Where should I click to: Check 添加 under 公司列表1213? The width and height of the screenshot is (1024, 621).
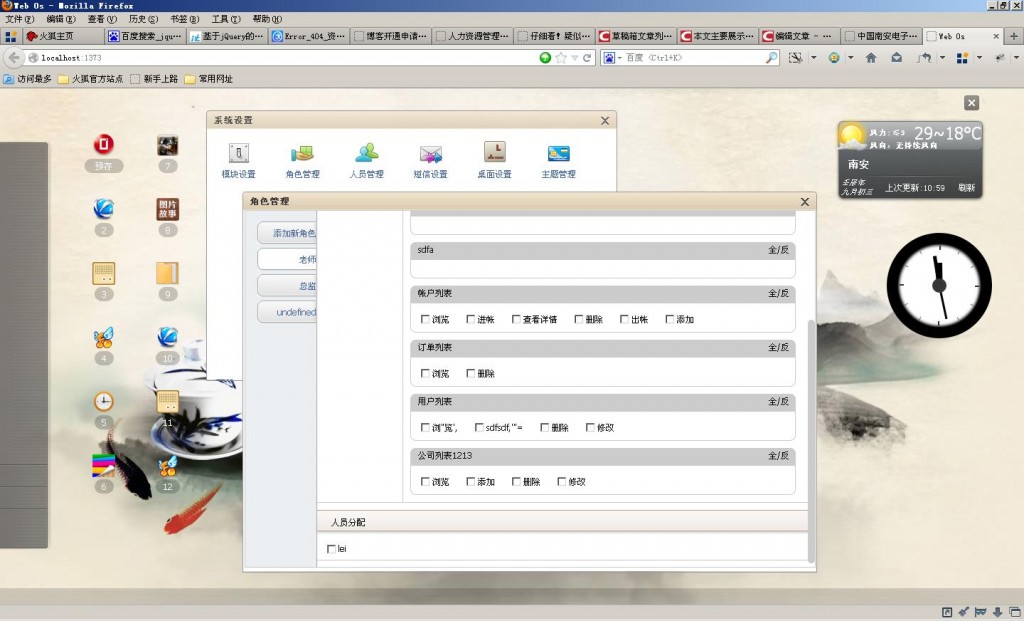pos(470,482)
